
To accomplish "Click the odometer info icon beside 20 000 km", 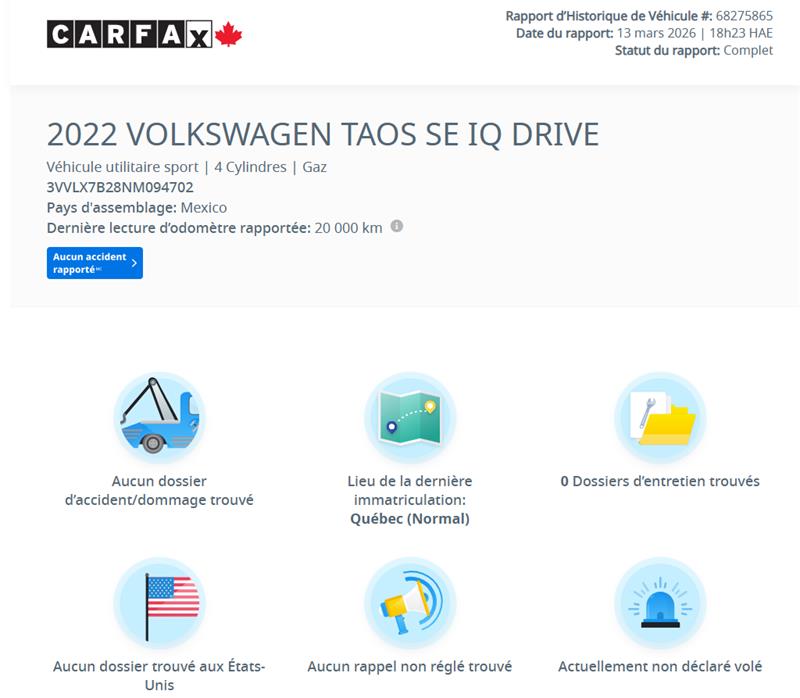I will coord(397,226).
